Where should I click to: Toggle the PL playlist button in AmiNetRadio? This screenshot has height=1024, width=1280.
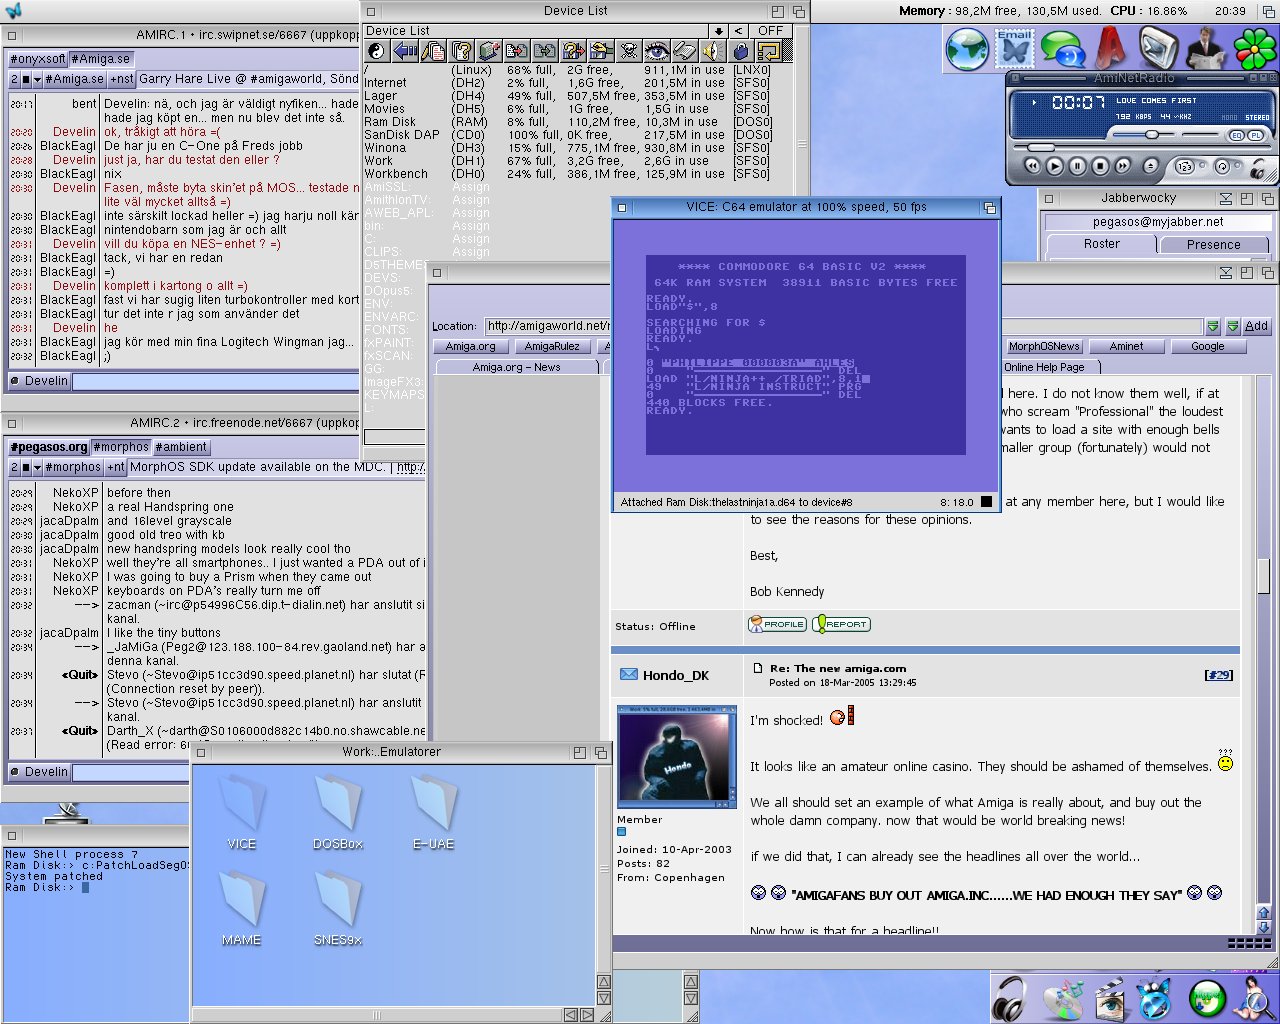coord(1255,135)
